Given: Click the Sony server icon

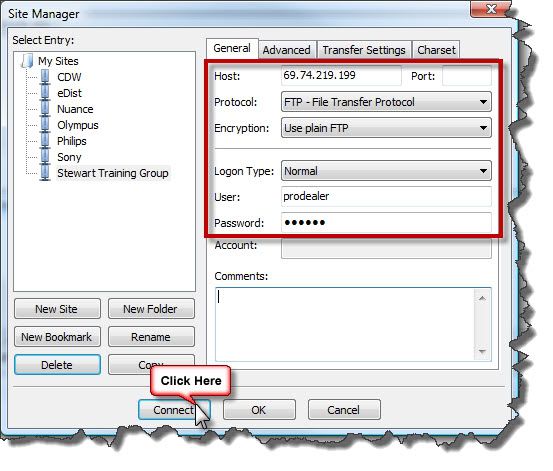Looking at the screenshot, I should (x=45, y=157).
